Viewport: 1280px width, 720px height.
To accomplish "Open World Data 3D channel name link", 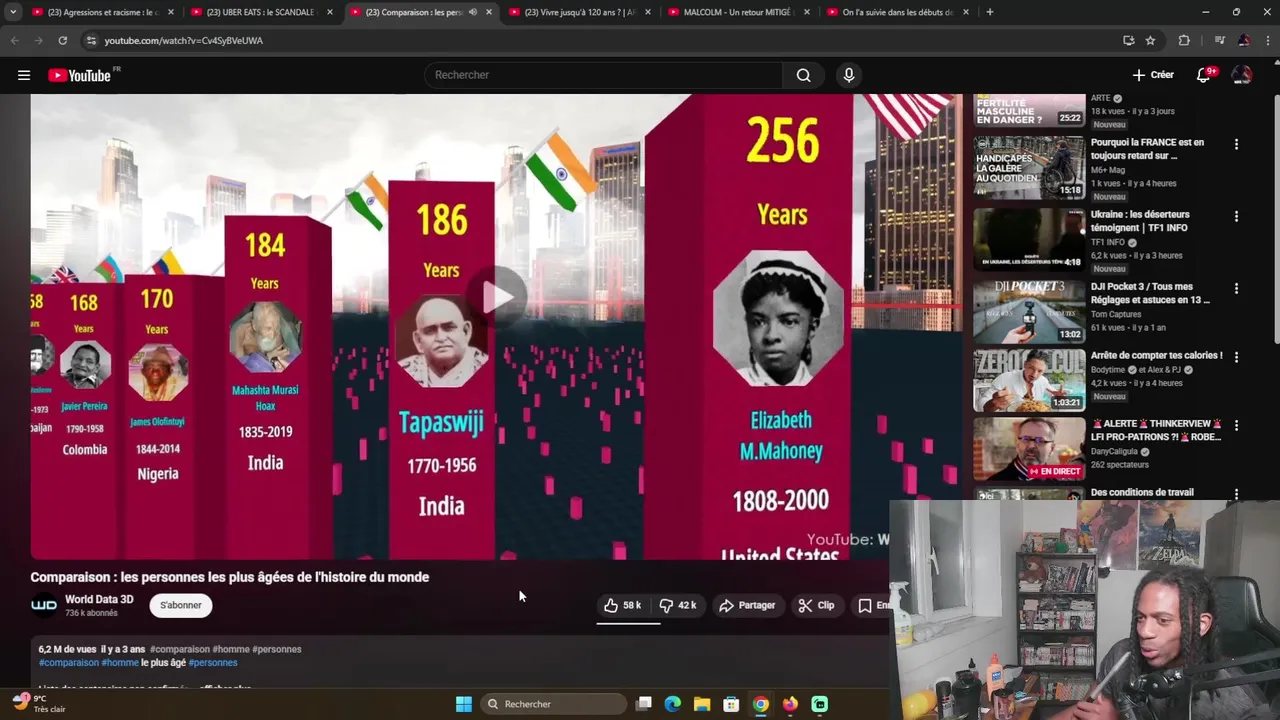I will [x=99, y=599].
